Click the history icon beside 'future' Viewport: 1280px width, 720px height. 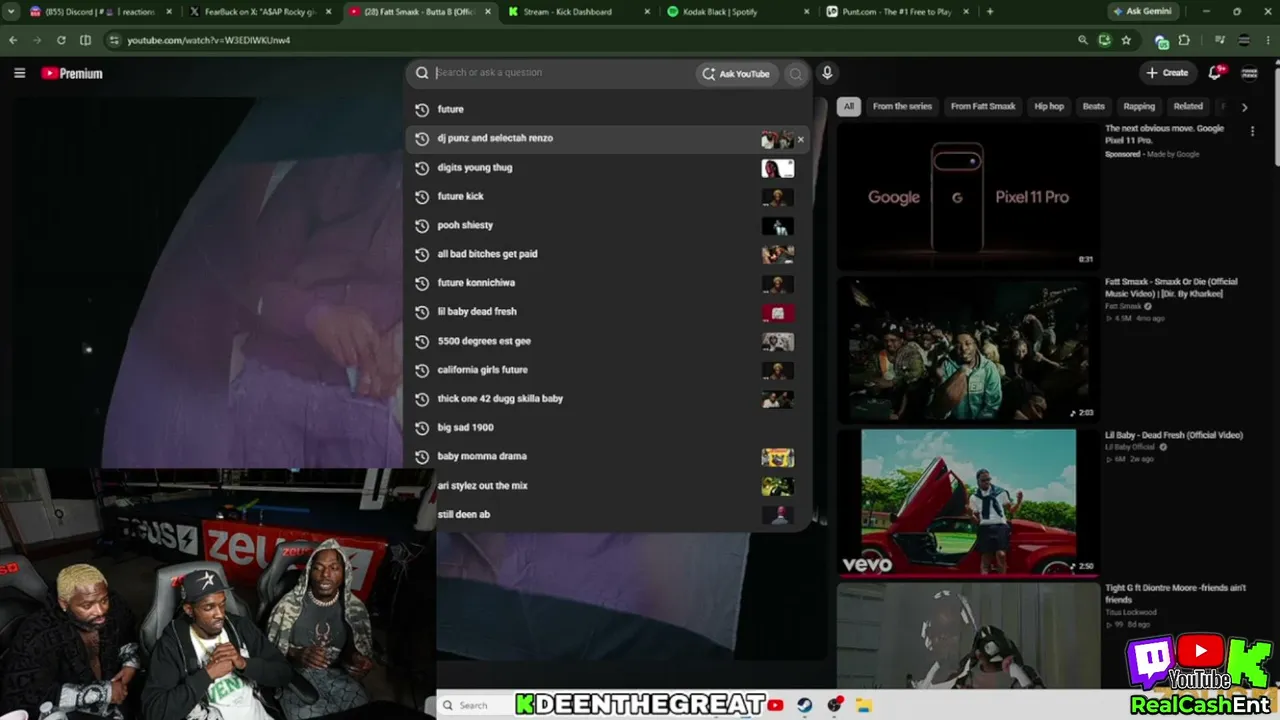422,109
